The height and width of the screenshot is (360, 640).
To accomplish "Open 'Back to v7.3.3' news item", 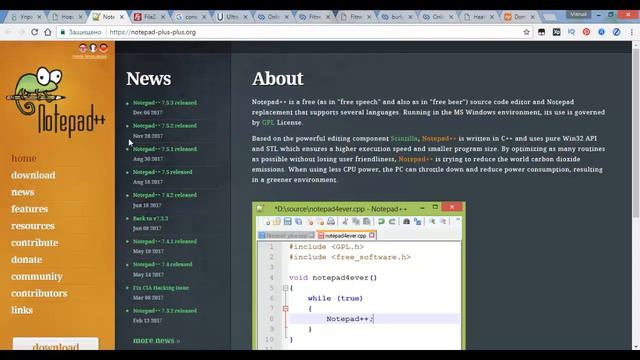I will click(x=150, y=218).
